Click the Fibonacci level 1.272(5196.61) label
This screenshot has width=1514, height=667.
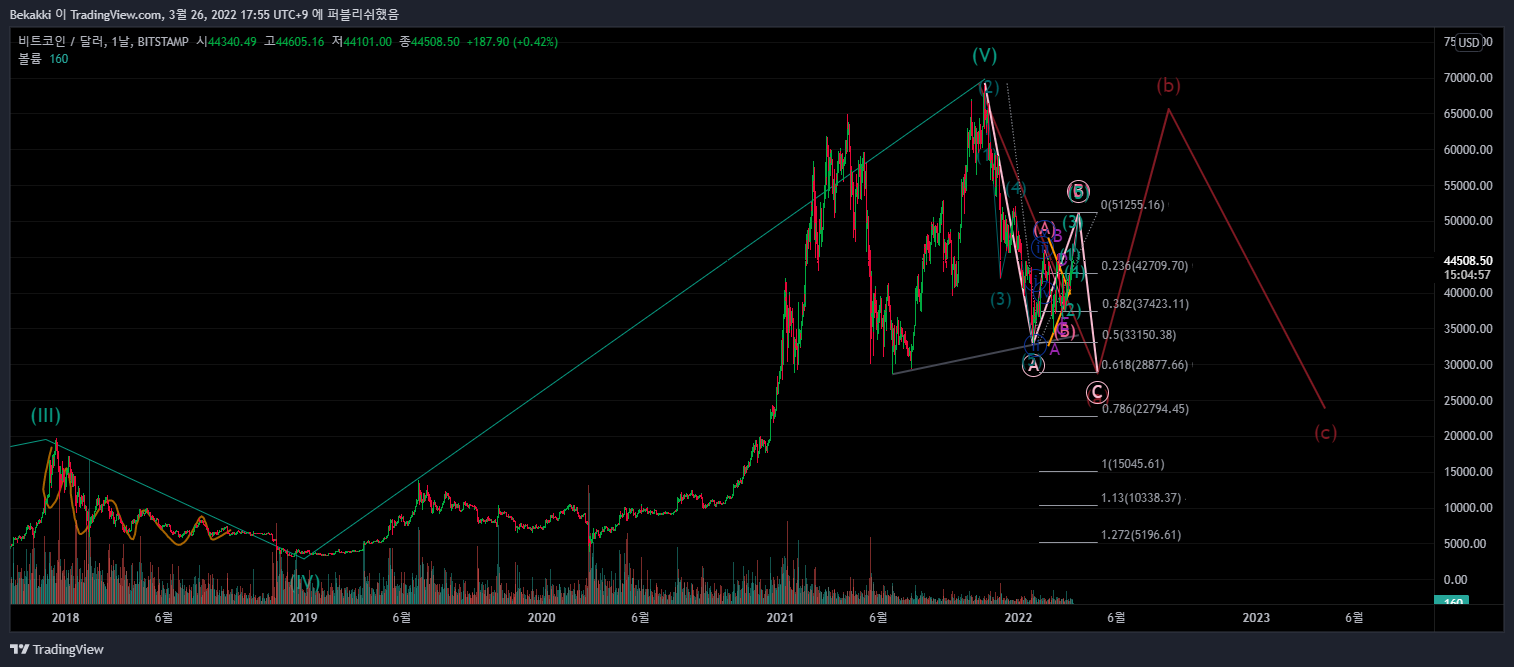(1141, 535)
